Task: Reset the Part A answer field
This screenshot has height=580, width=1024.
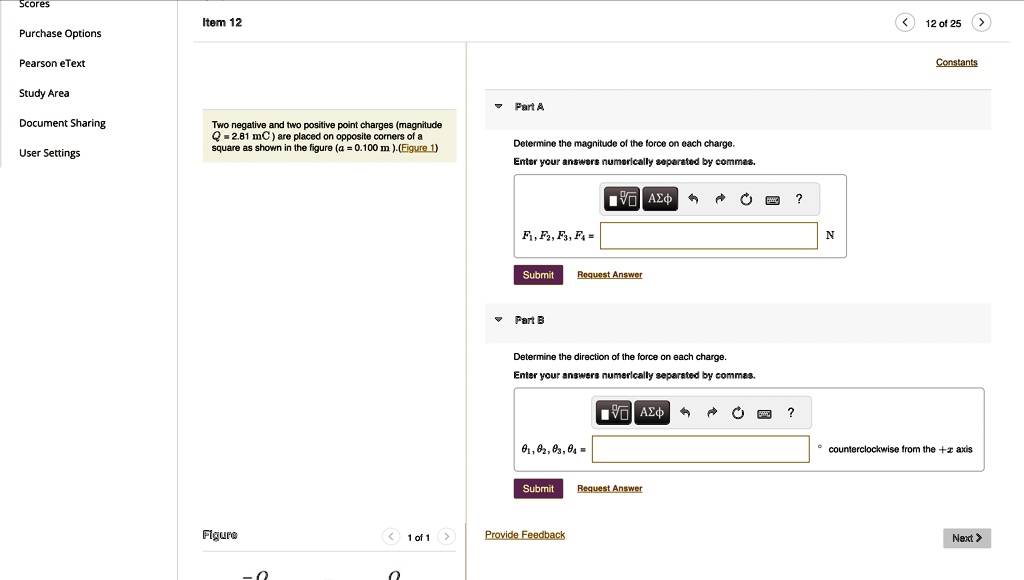Action: tap(746, 198)
